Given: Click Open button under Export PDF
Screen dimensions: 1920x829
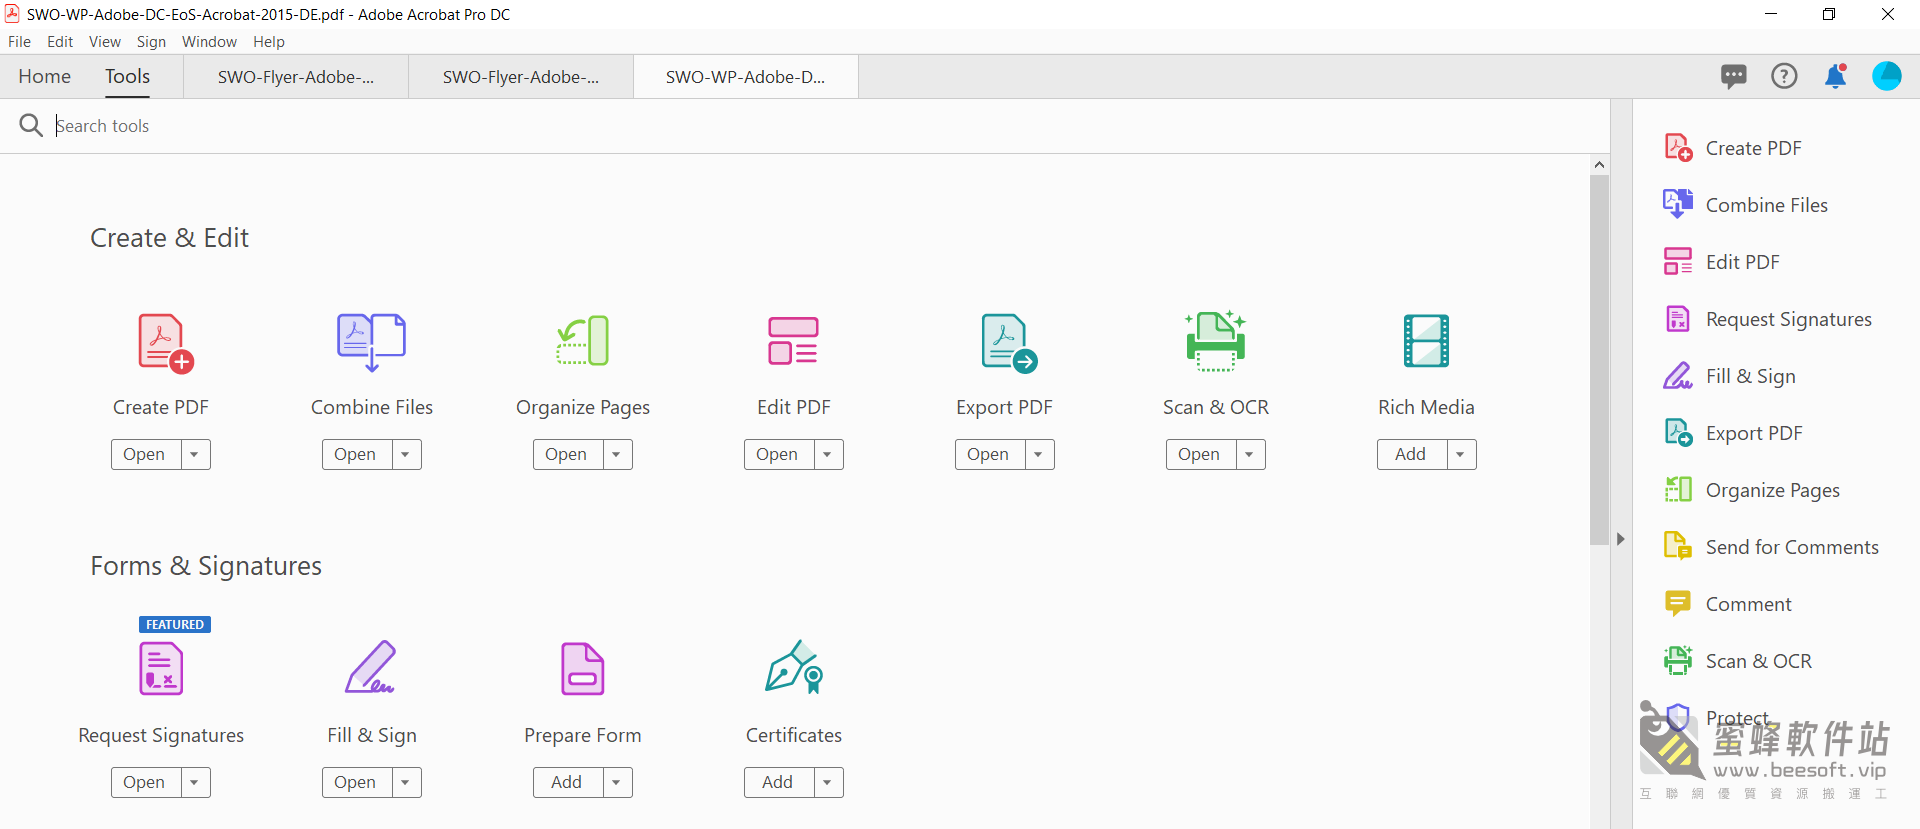Looking at the screenshot, I should tap(990, 454).
